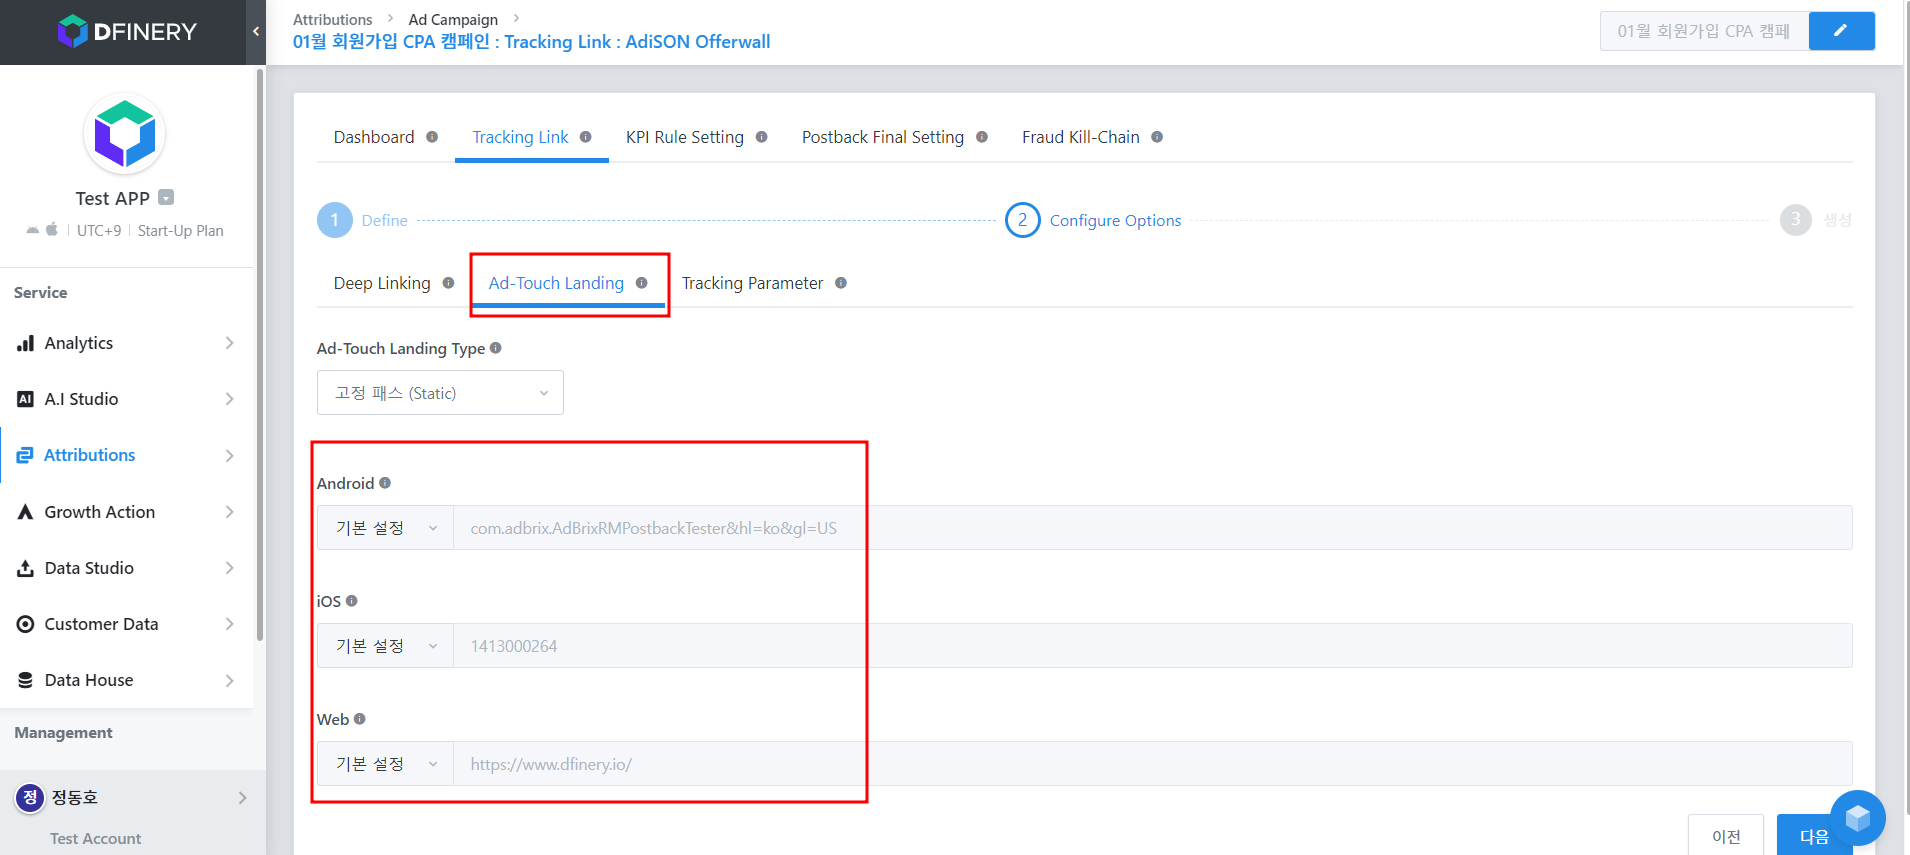Go to step 3 생성
Viewport: 1910px width, 855px height.
click(1816, 220)
